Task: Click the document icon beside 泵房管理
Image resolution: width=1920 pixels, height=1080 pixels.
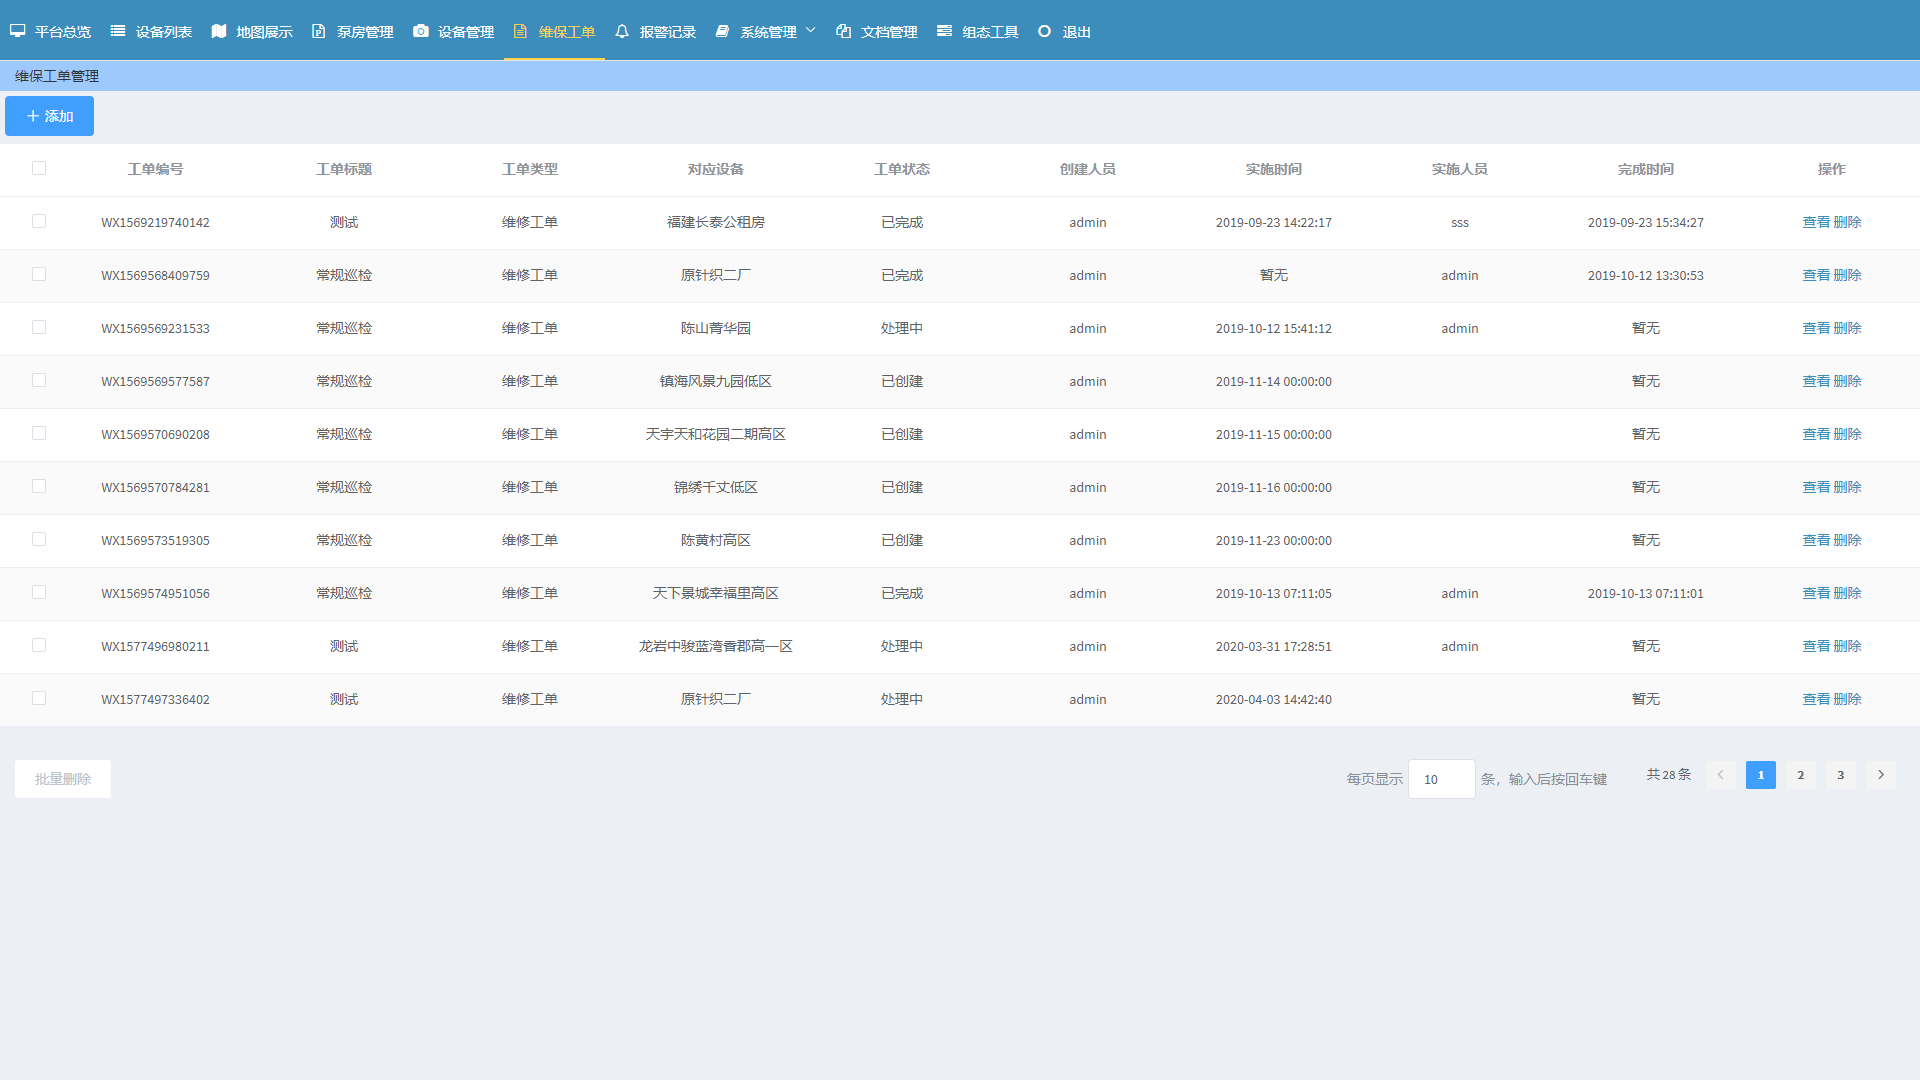Action: click(x=319, y=31)
